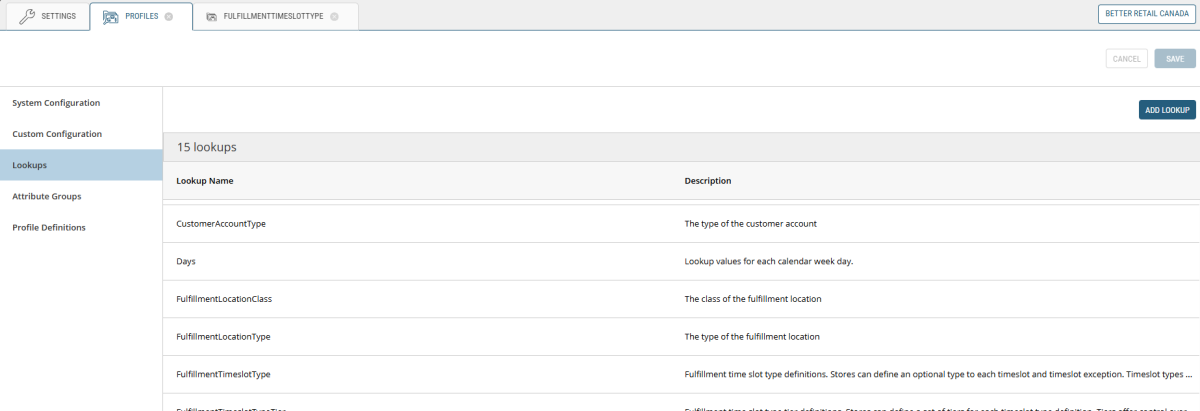Click the Add Lookup button

point(1167,110)
